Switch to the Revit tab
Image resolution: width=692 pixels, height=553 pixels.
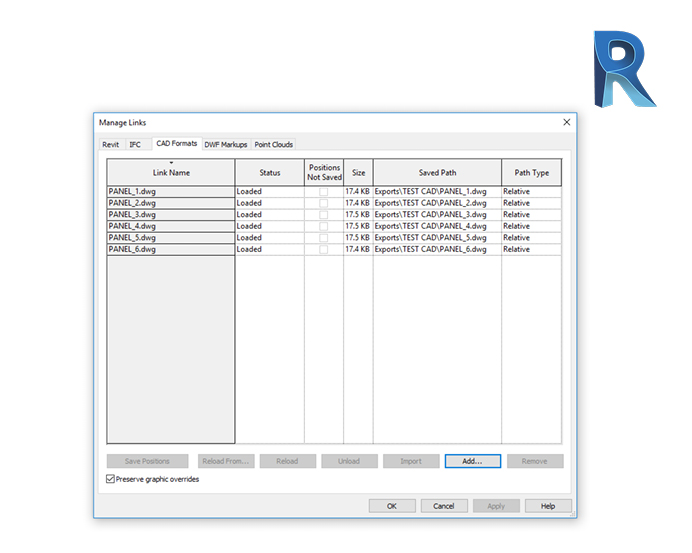pyautogui.click(x=110, y=145)
